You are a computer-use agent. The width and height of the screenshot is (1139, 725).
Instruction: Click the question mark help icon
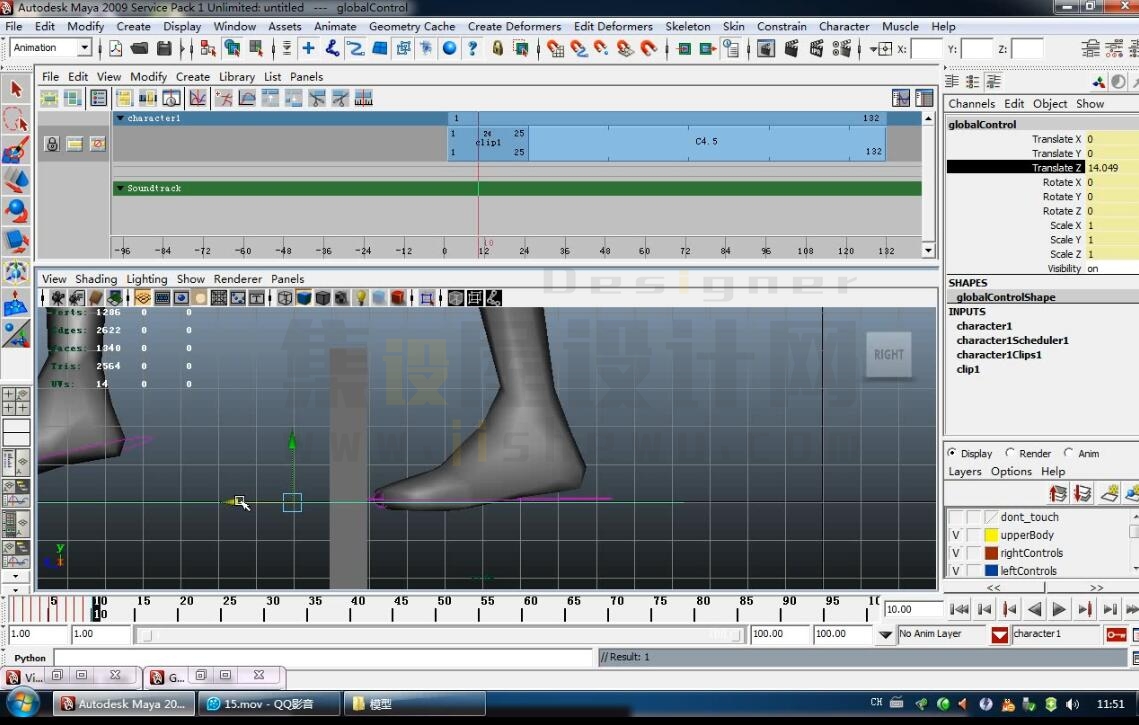click(x=473, y=49)
